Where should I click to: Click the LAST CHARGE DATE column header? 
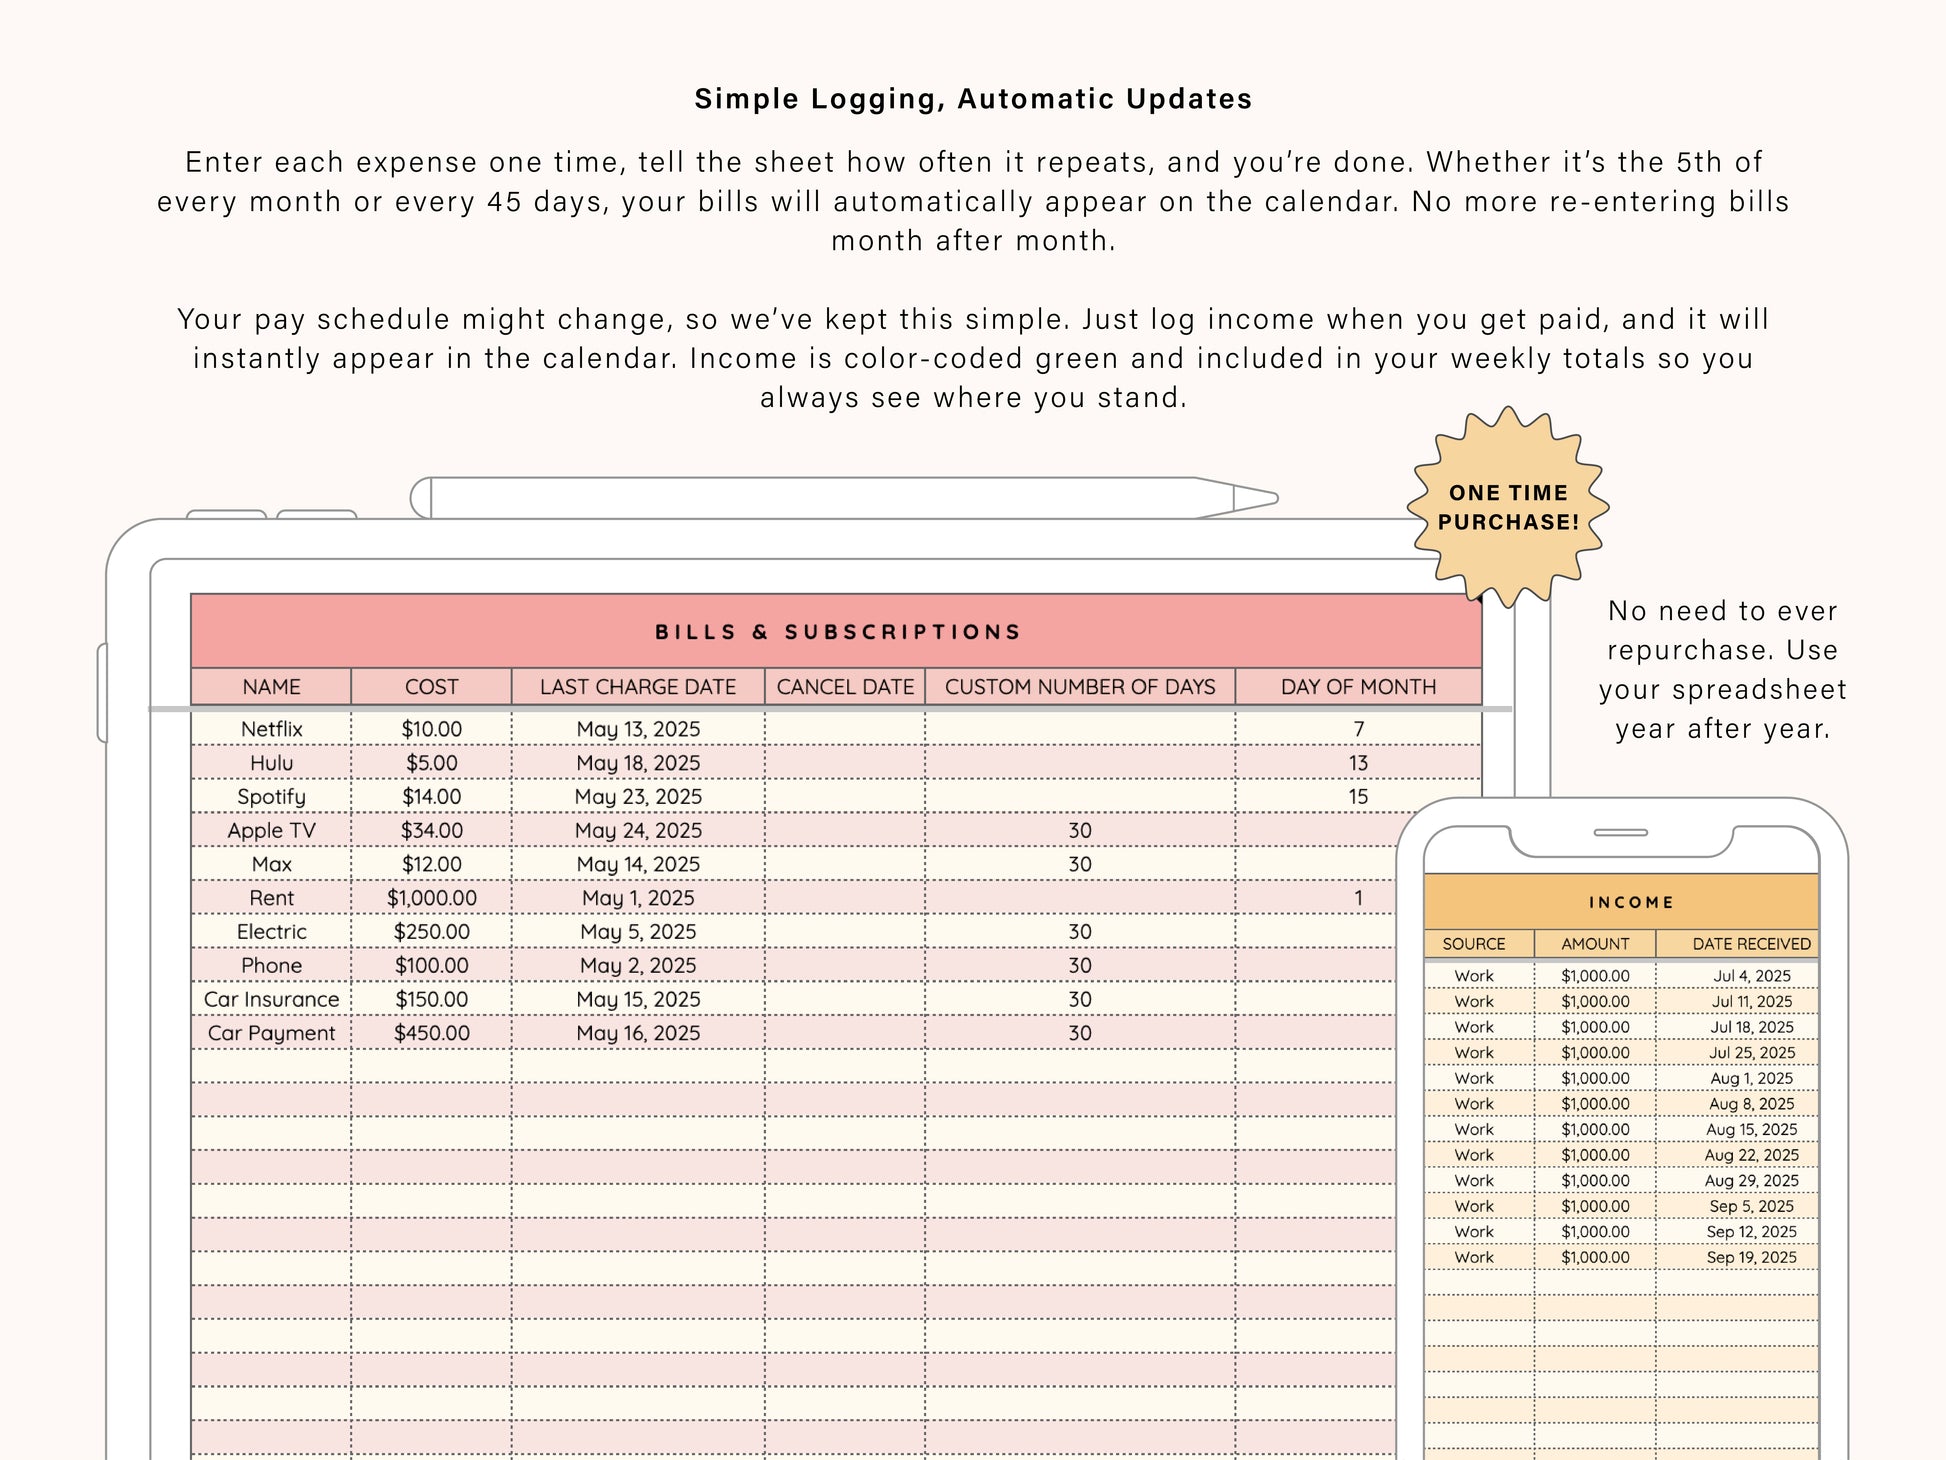(x=638, y=687)
